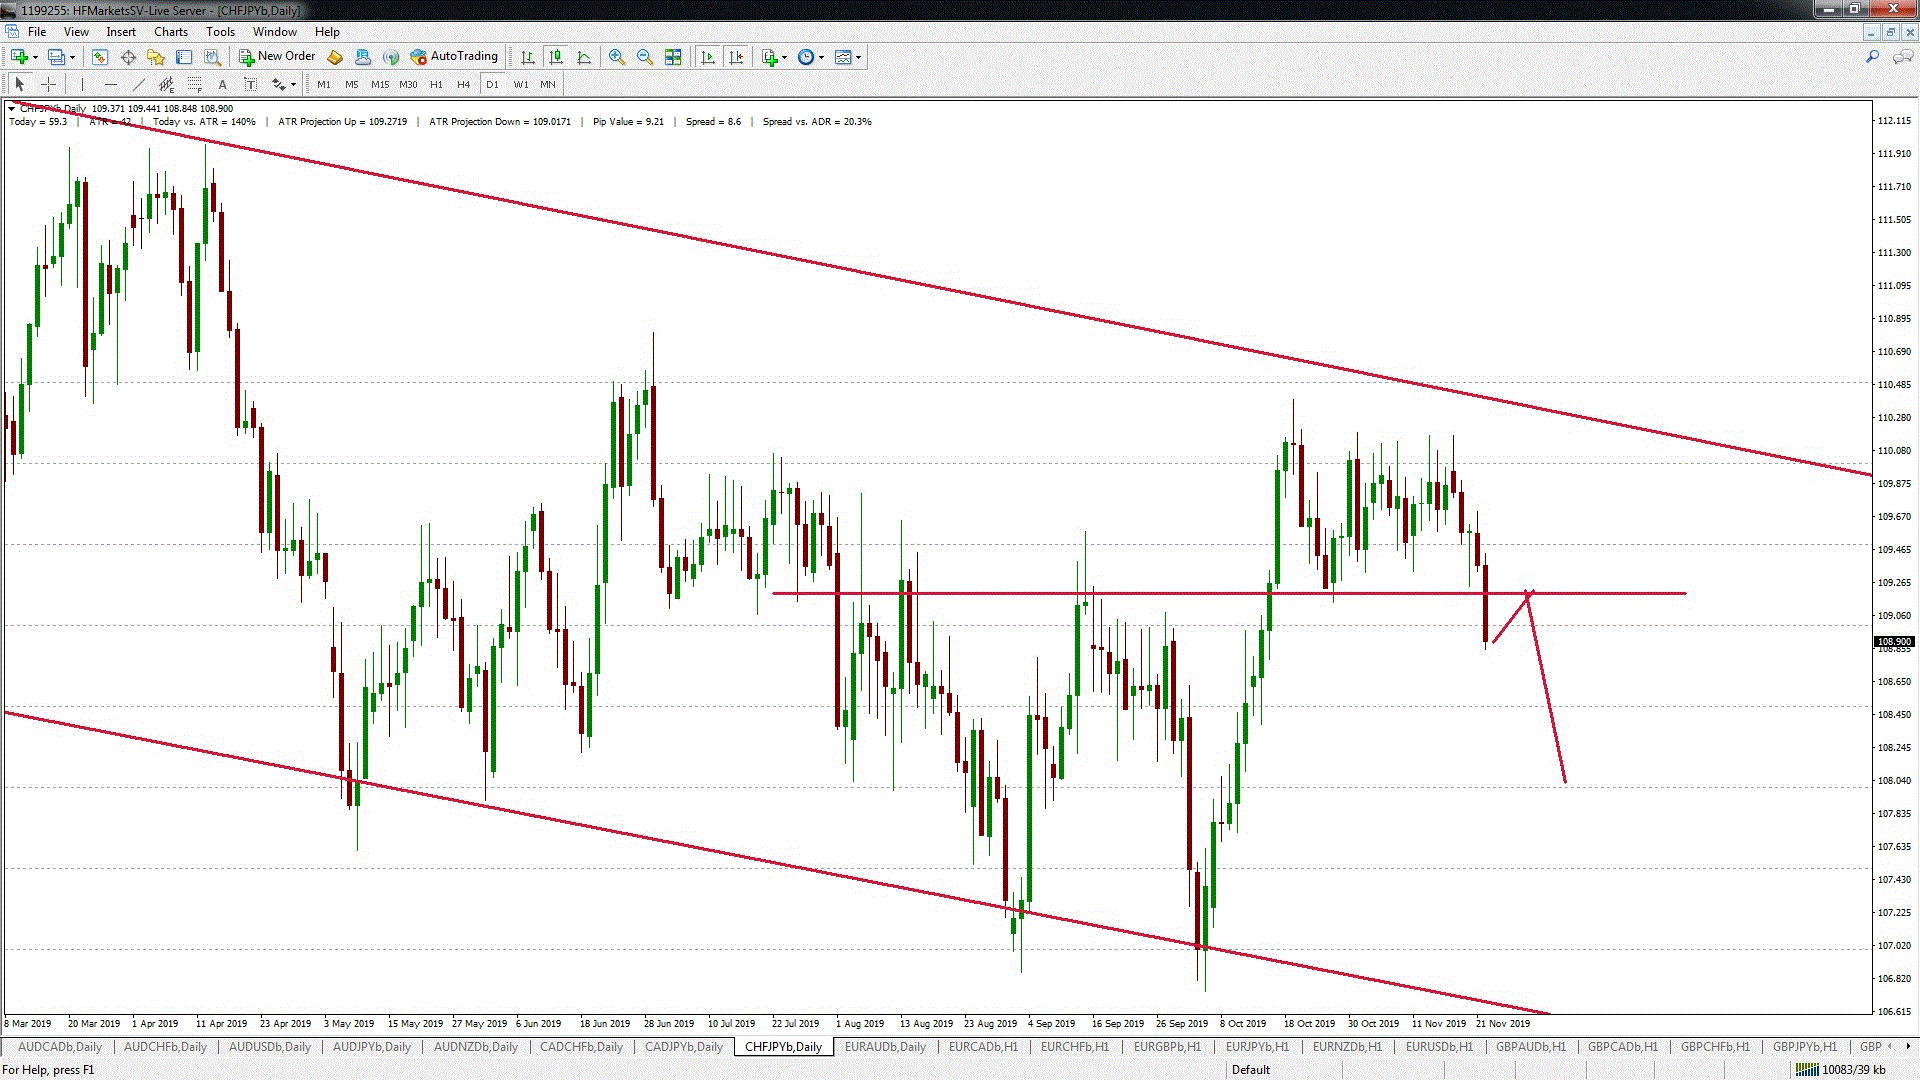Click the connection status 10083/39 kb
The width and height of the screenshot is (1920, 1080).
coord(1841,1070)
